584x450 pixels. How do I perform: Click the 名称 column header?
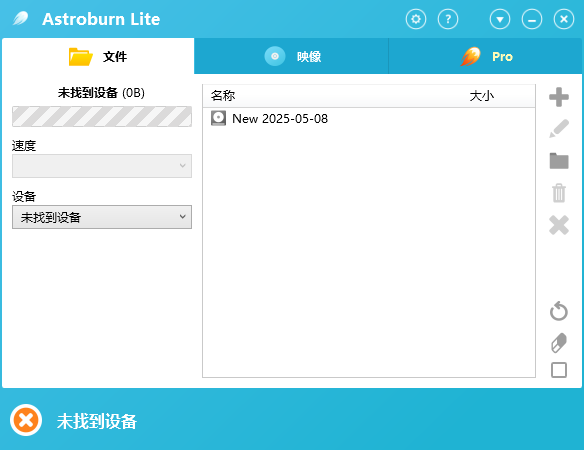223,96
